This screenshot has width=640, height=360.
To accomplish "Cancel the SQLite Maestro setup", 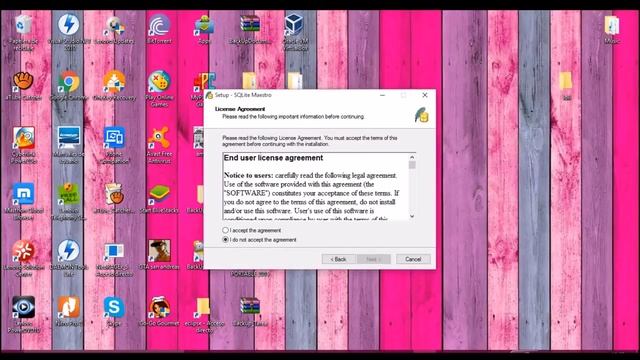I will 413,259.
